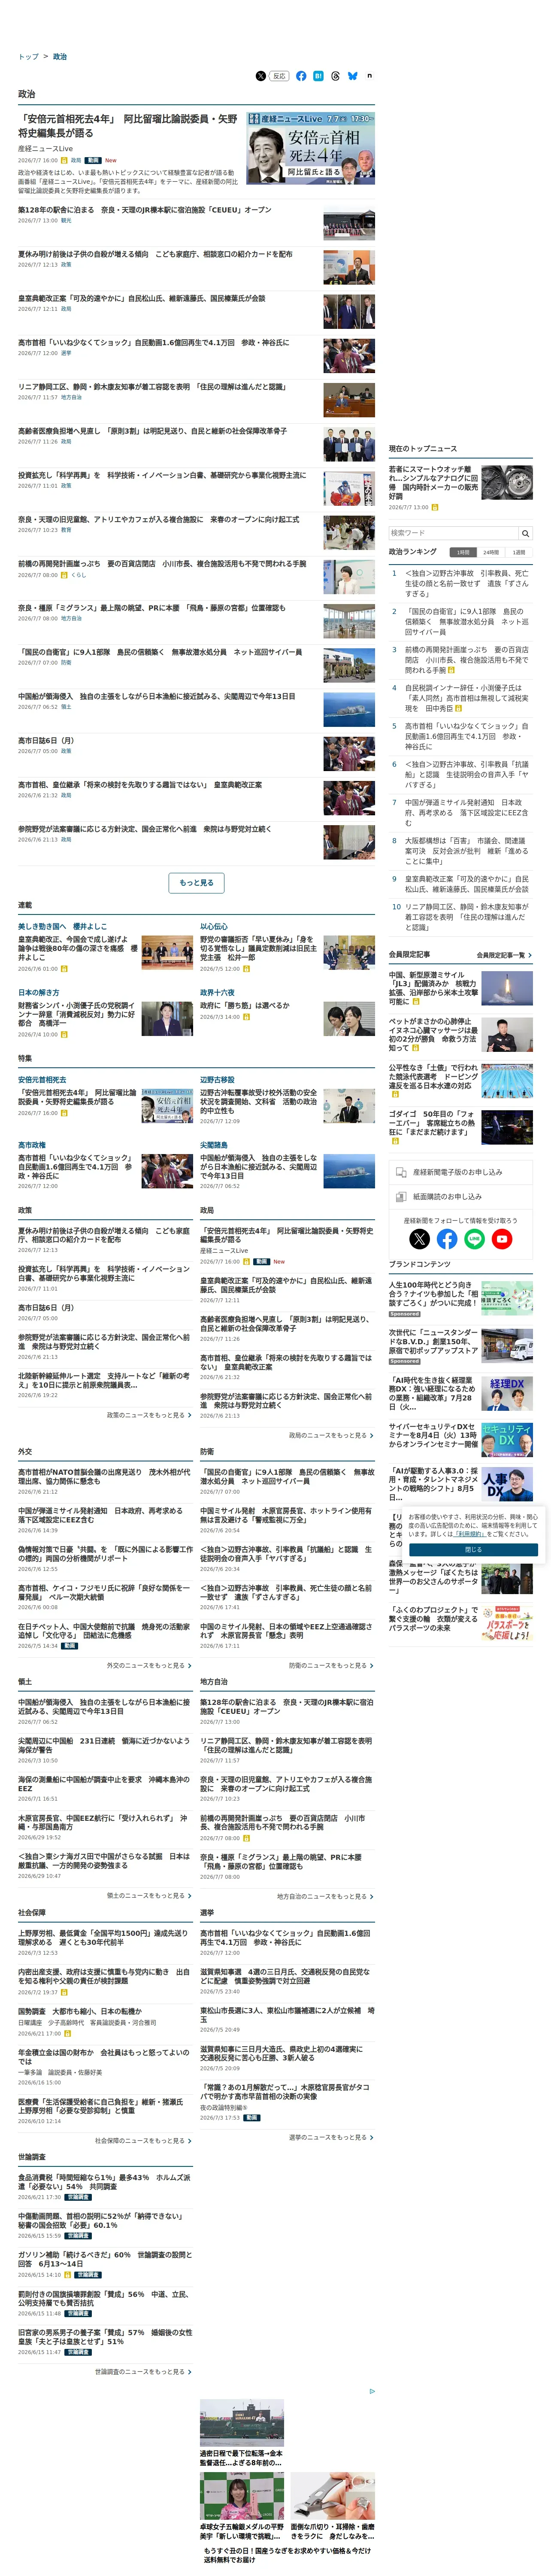This screenshot has height=2576, width=551.
Task: Click the 政治 breadcrumb link
Action: tap(60, 57)
